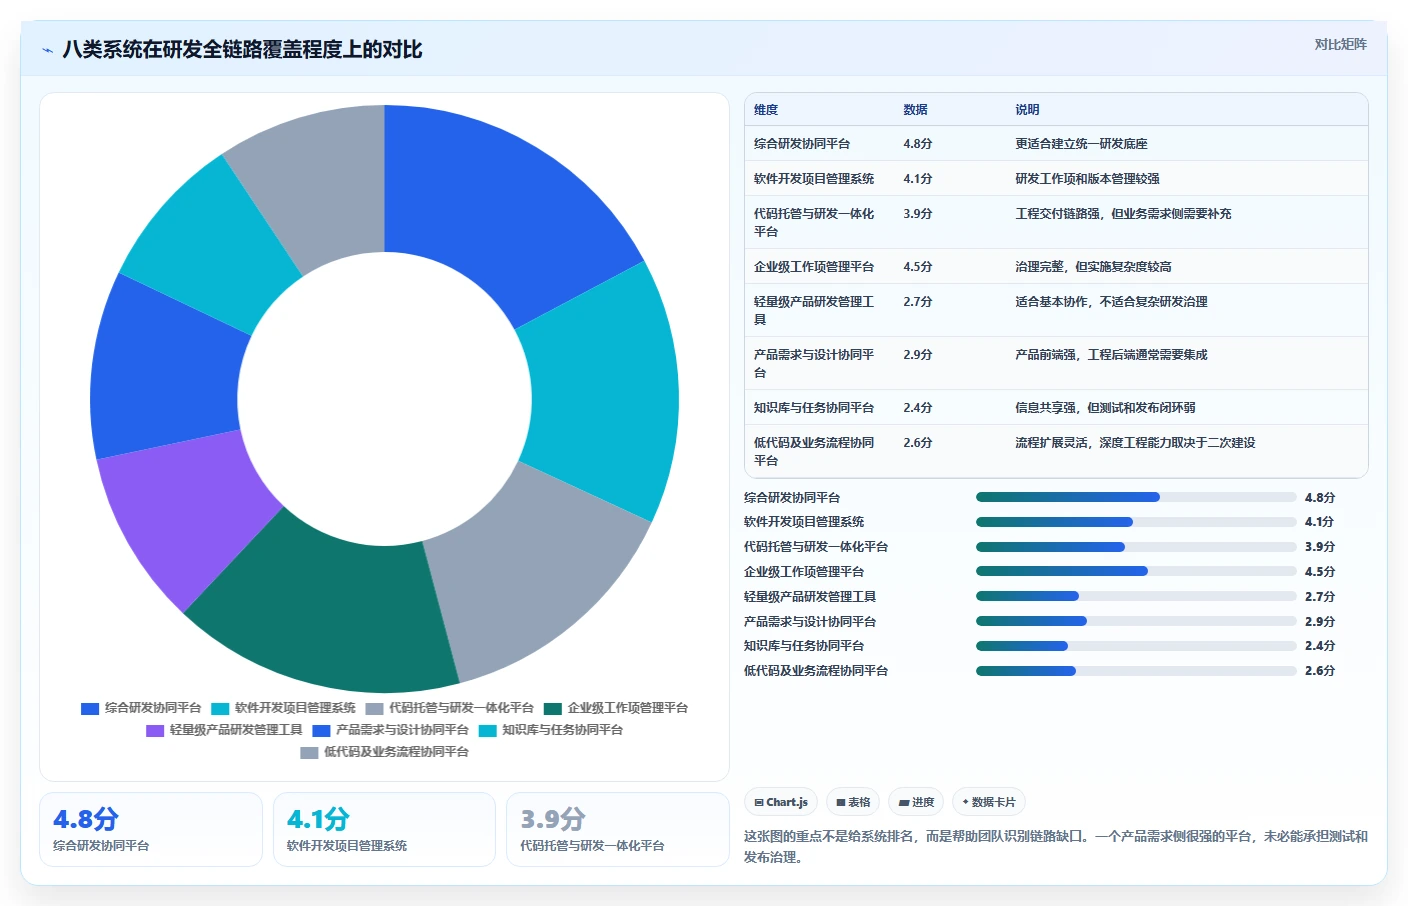
Task: Click the 数据 column header
Action: 915,110
